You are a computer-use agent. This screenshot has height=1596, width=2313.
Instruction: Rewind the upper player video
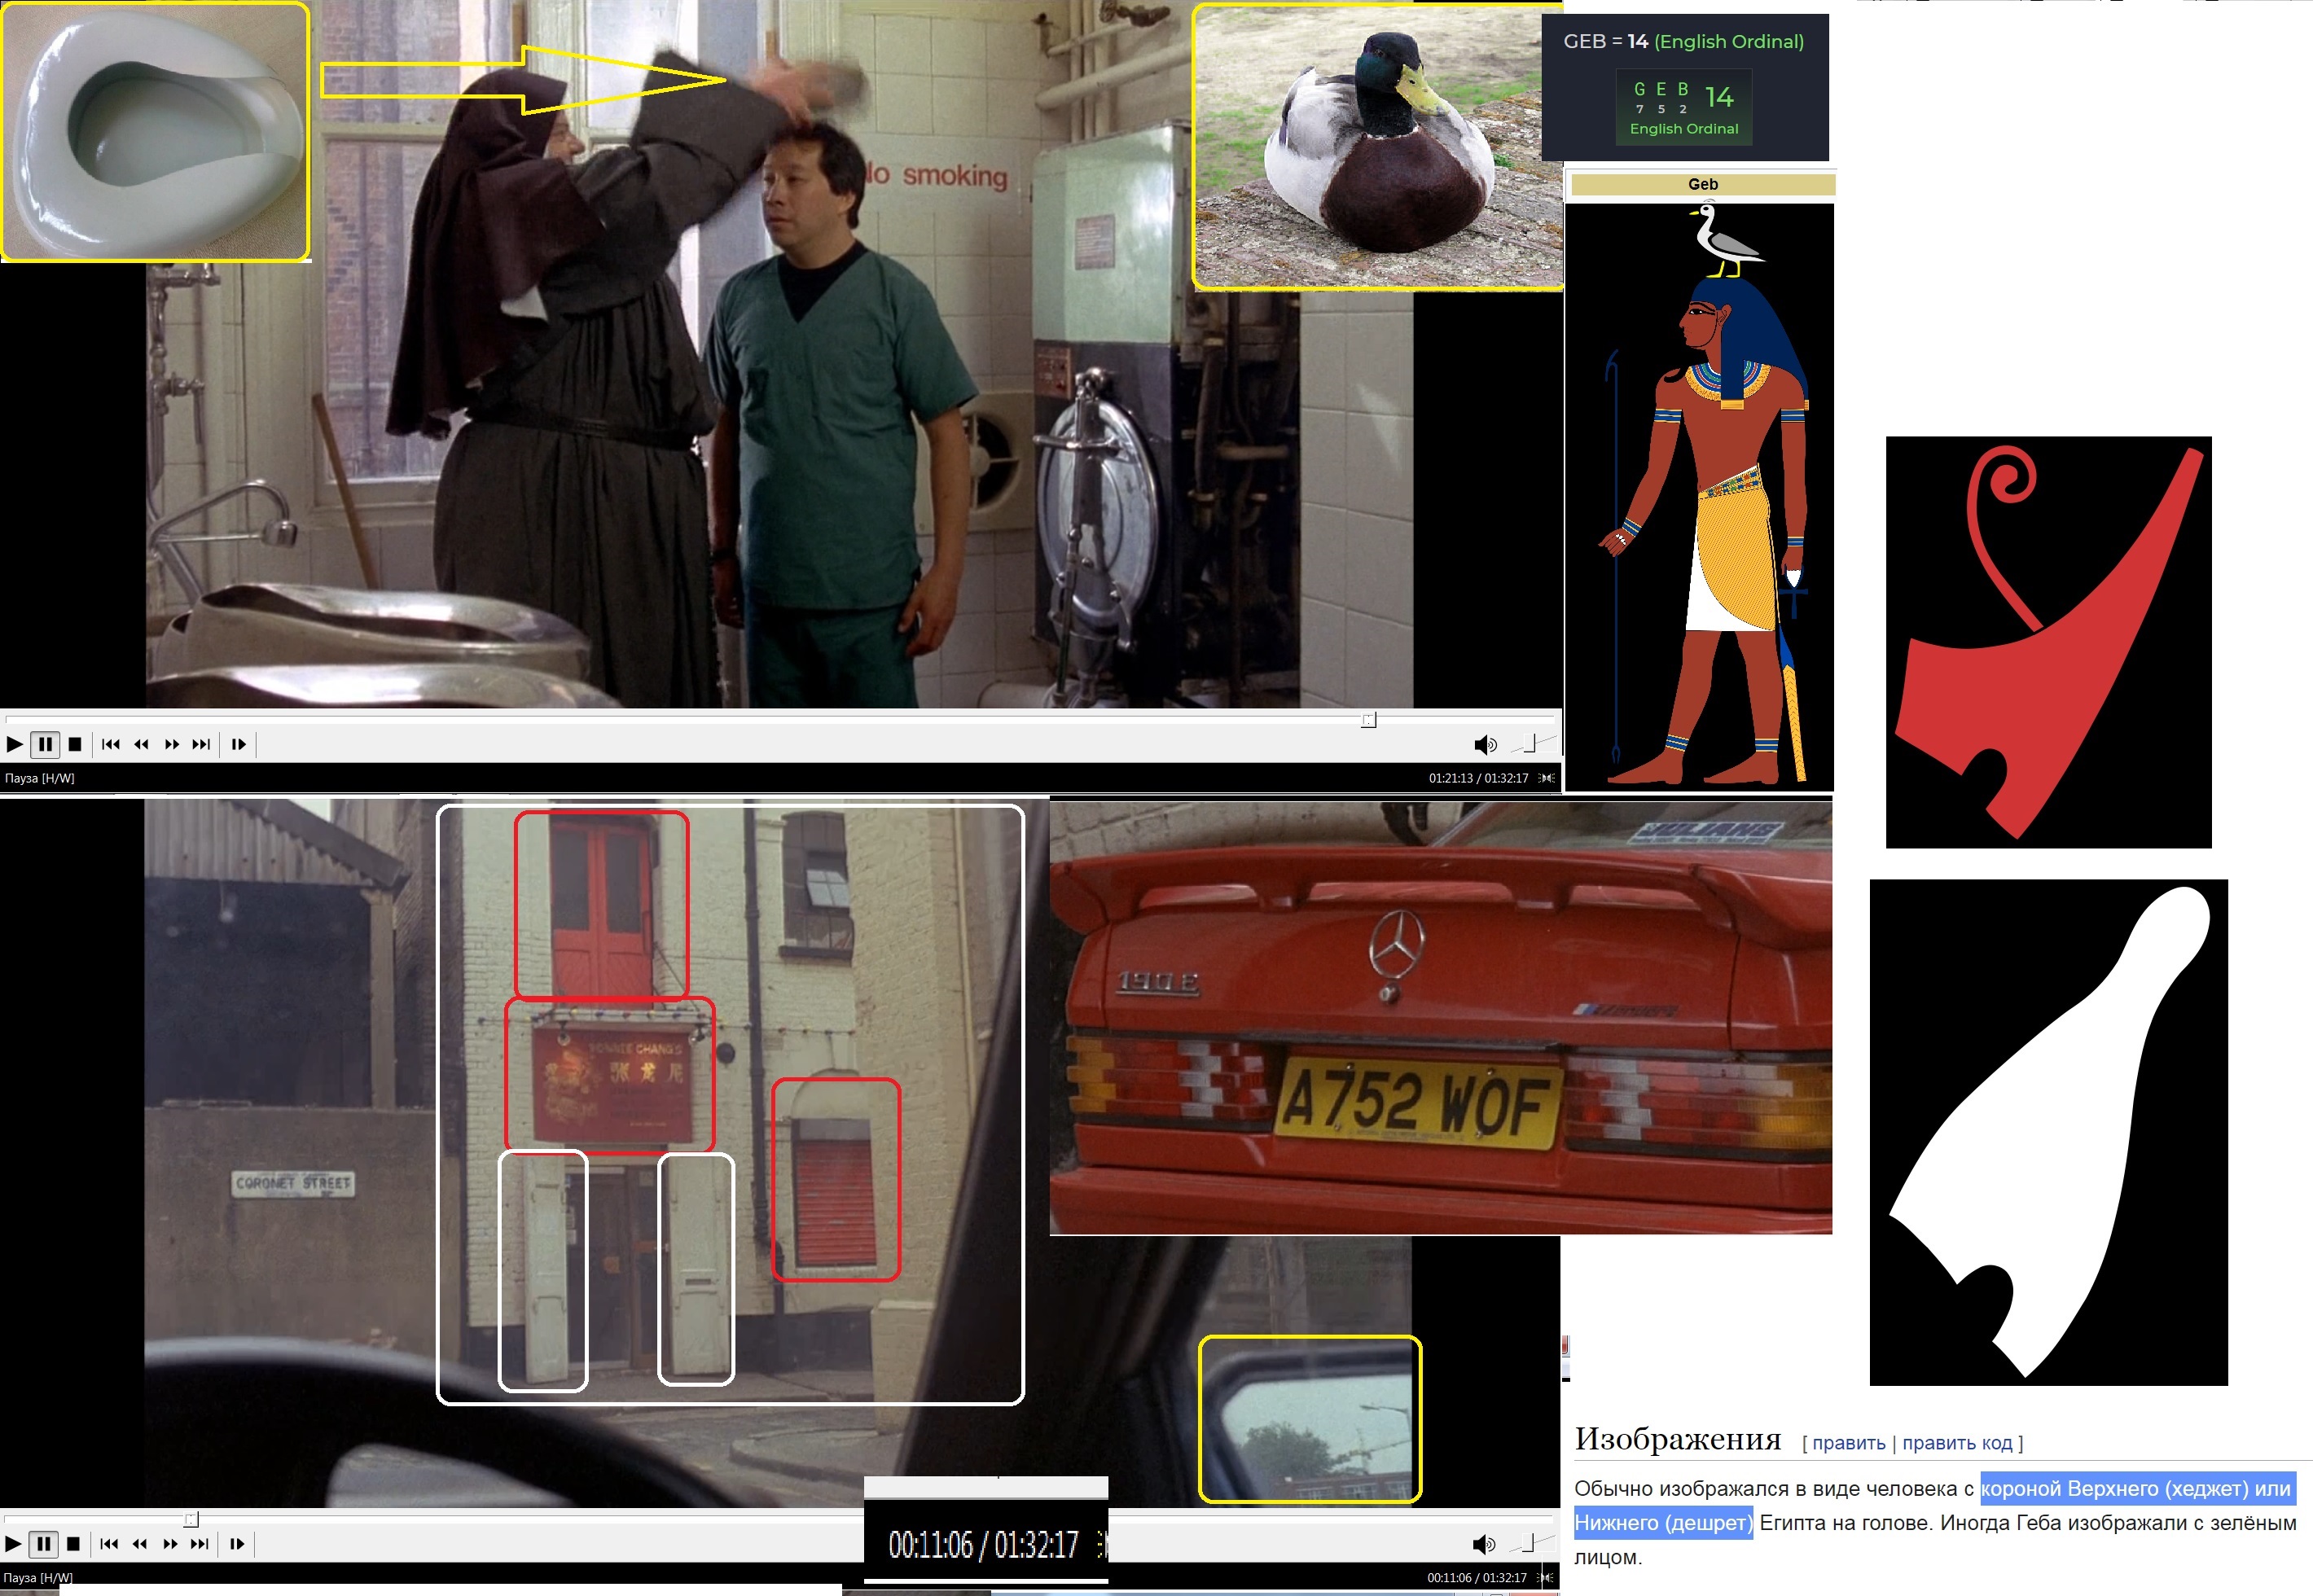141,744
